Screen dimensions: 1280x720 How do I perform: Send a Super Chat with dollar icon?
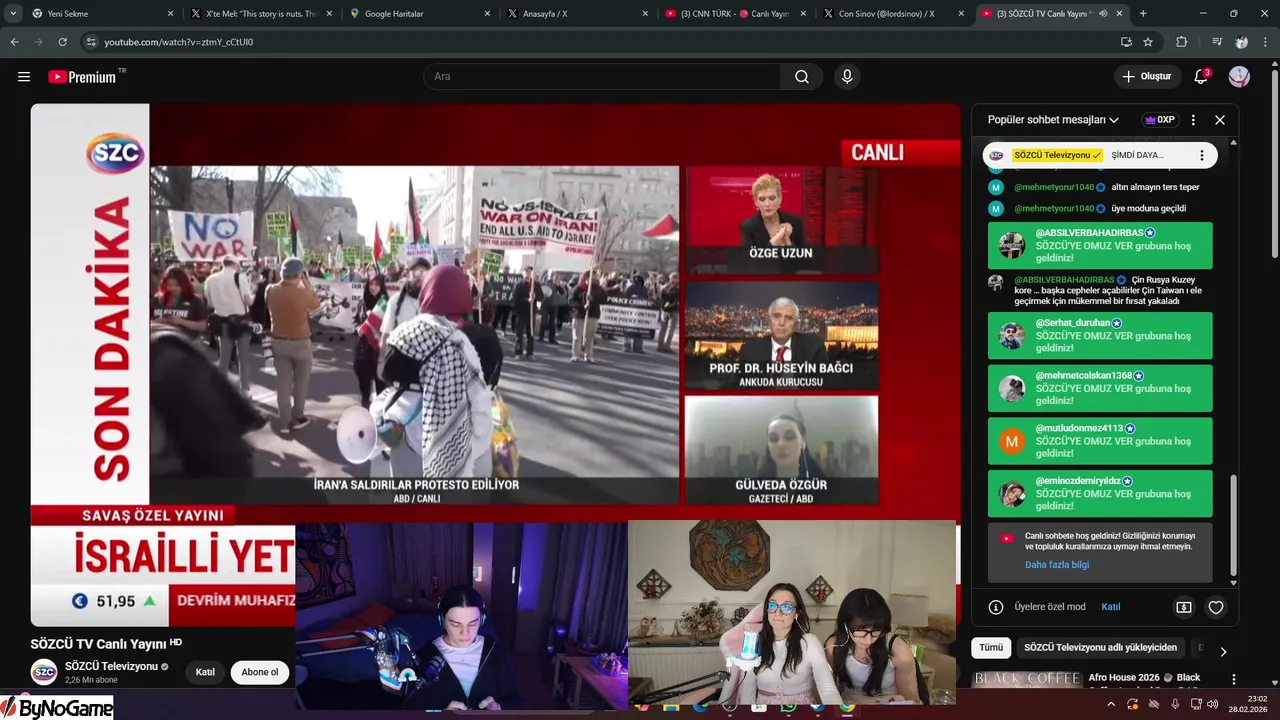[x=1184, y=607]
